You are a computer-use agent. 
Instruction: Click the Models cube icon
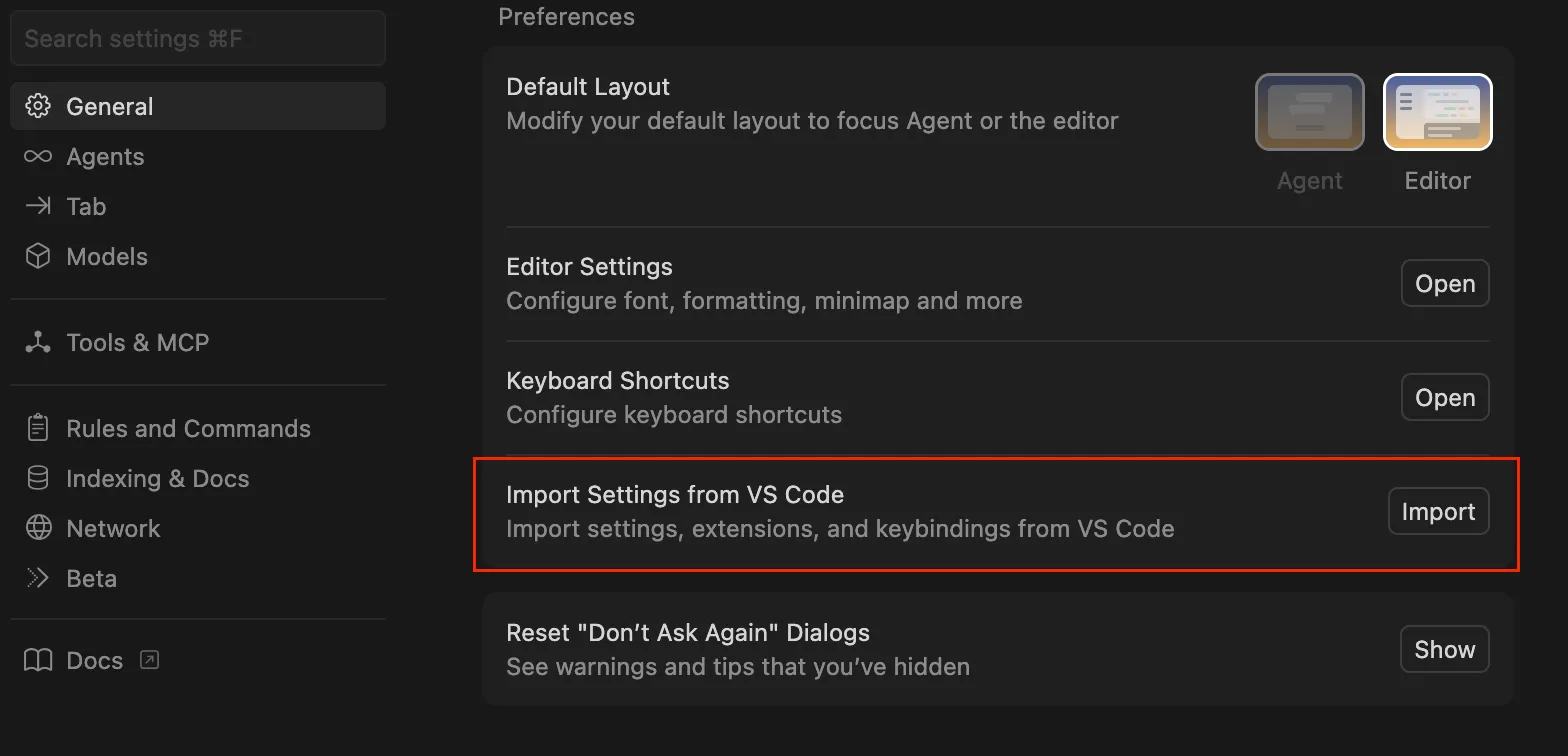[38, 256]
